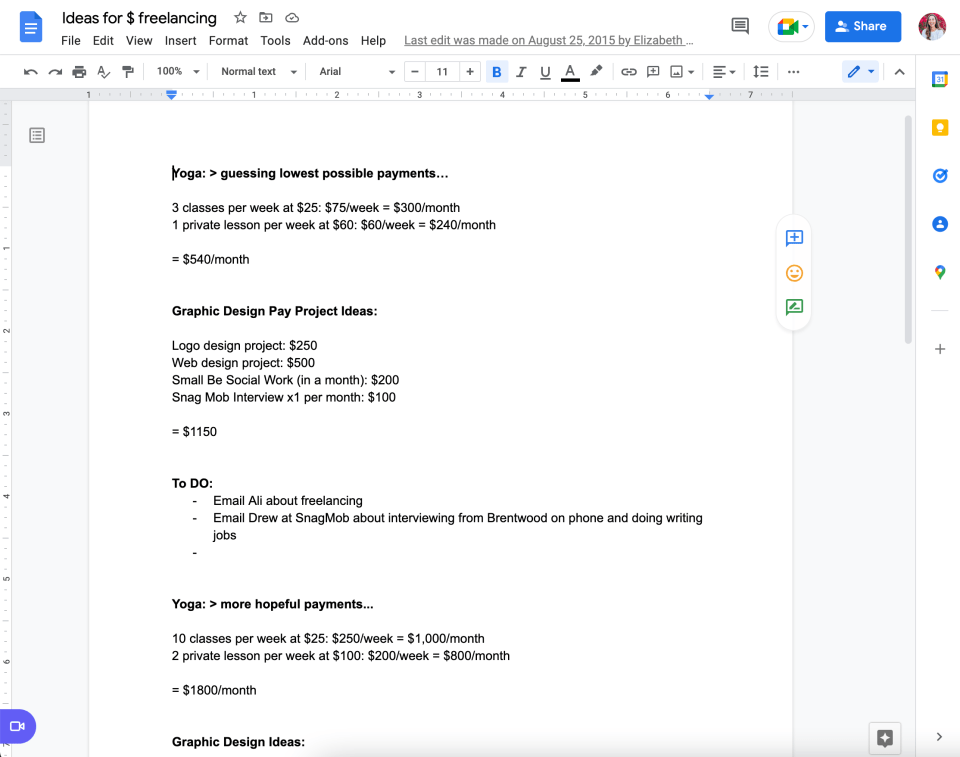This screenshot has width=960, height=757.
Task: Expand the Arial font family dropdown
Action: pos(355,71)
